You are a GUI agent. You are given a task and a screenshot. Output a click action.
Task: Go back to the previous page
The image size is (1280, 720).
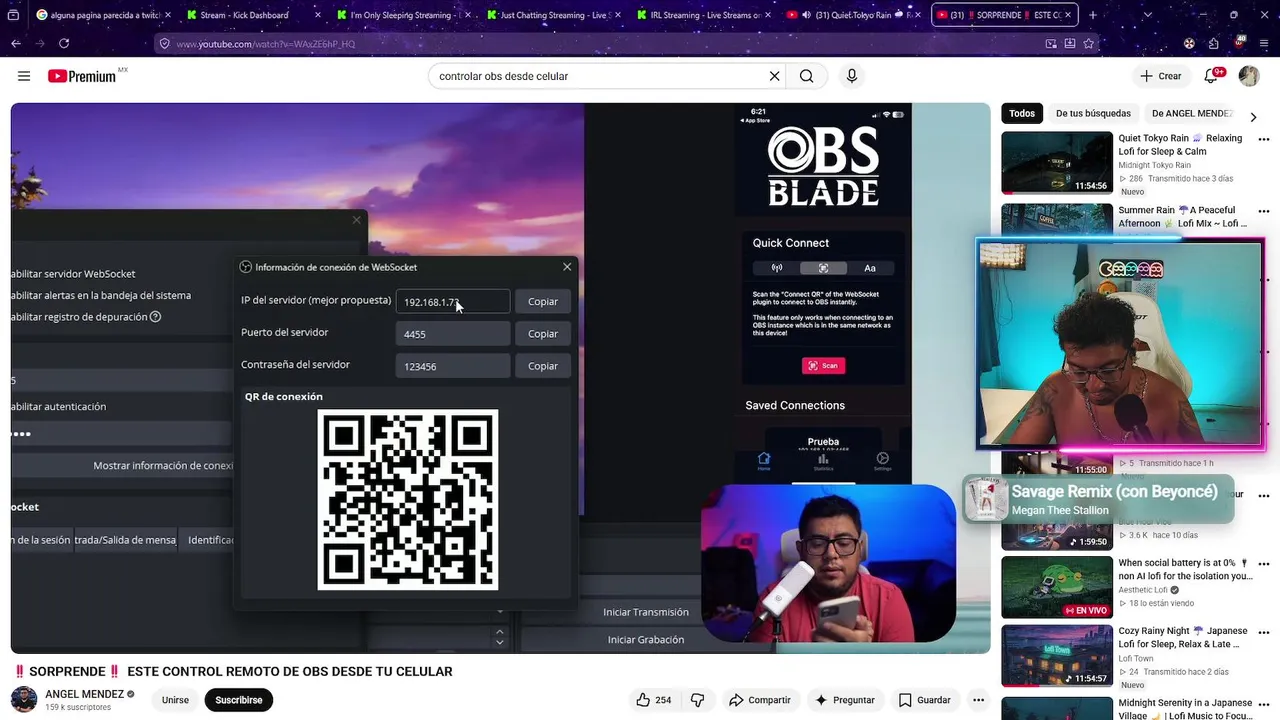coord(16,44)
